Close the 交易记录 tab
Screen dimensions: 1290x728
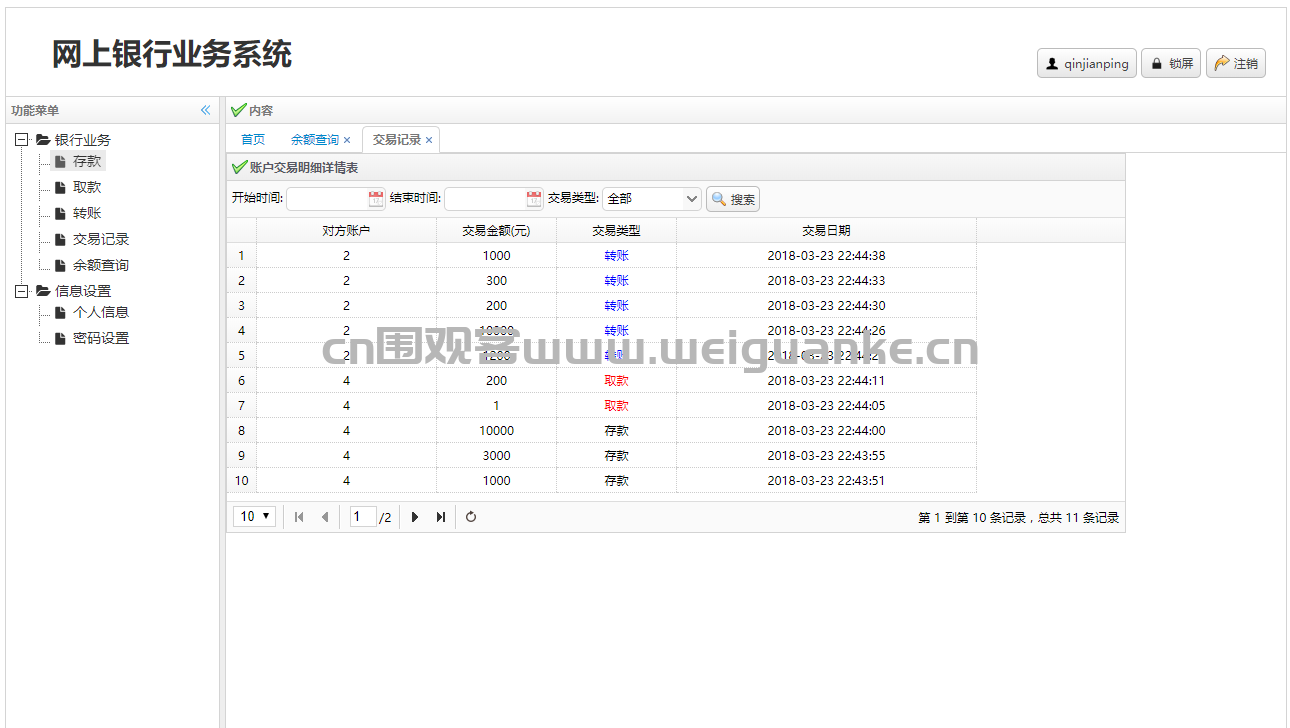pos(429,140)
